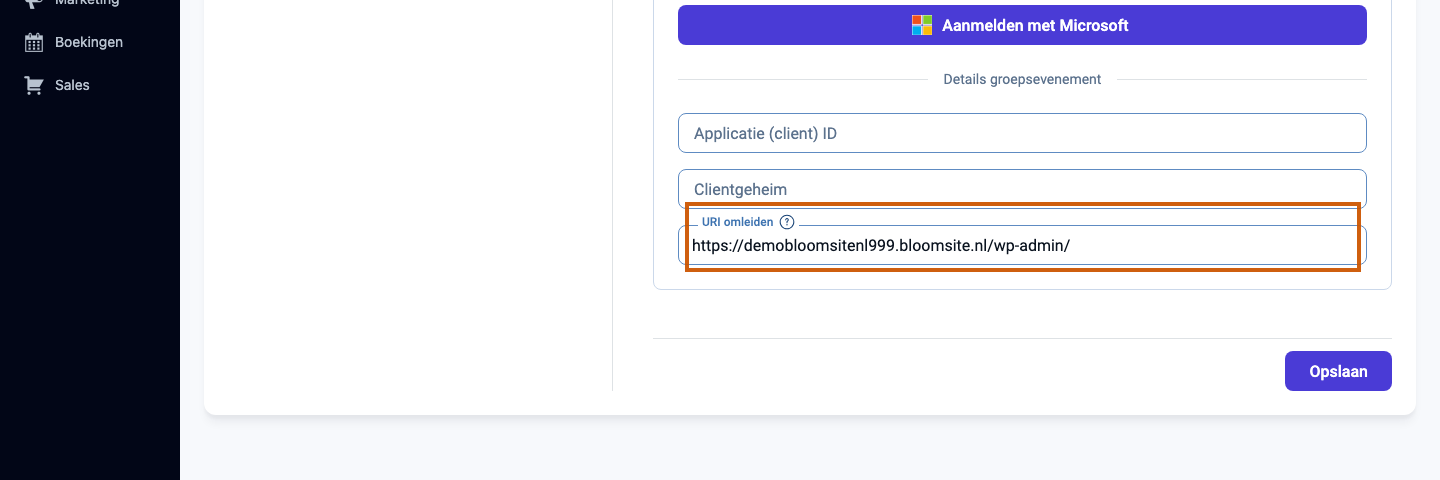Save settings with the Opslaan button
This screenshot has height=480, width=1440.
pos(1338,371)
